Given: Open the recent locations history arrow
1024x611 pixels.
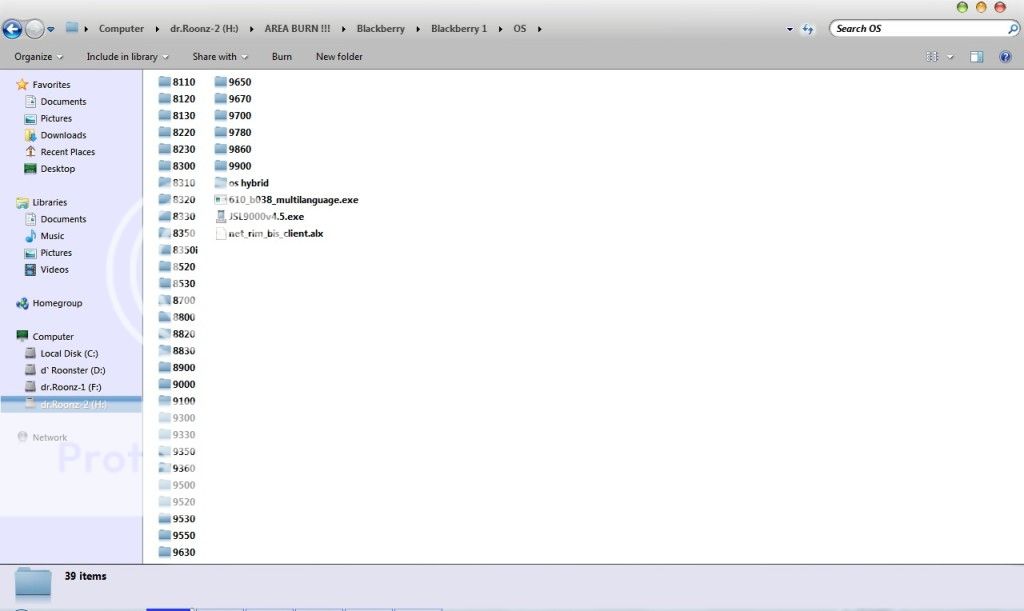Looking at the screenshot, I should [51, 29].
